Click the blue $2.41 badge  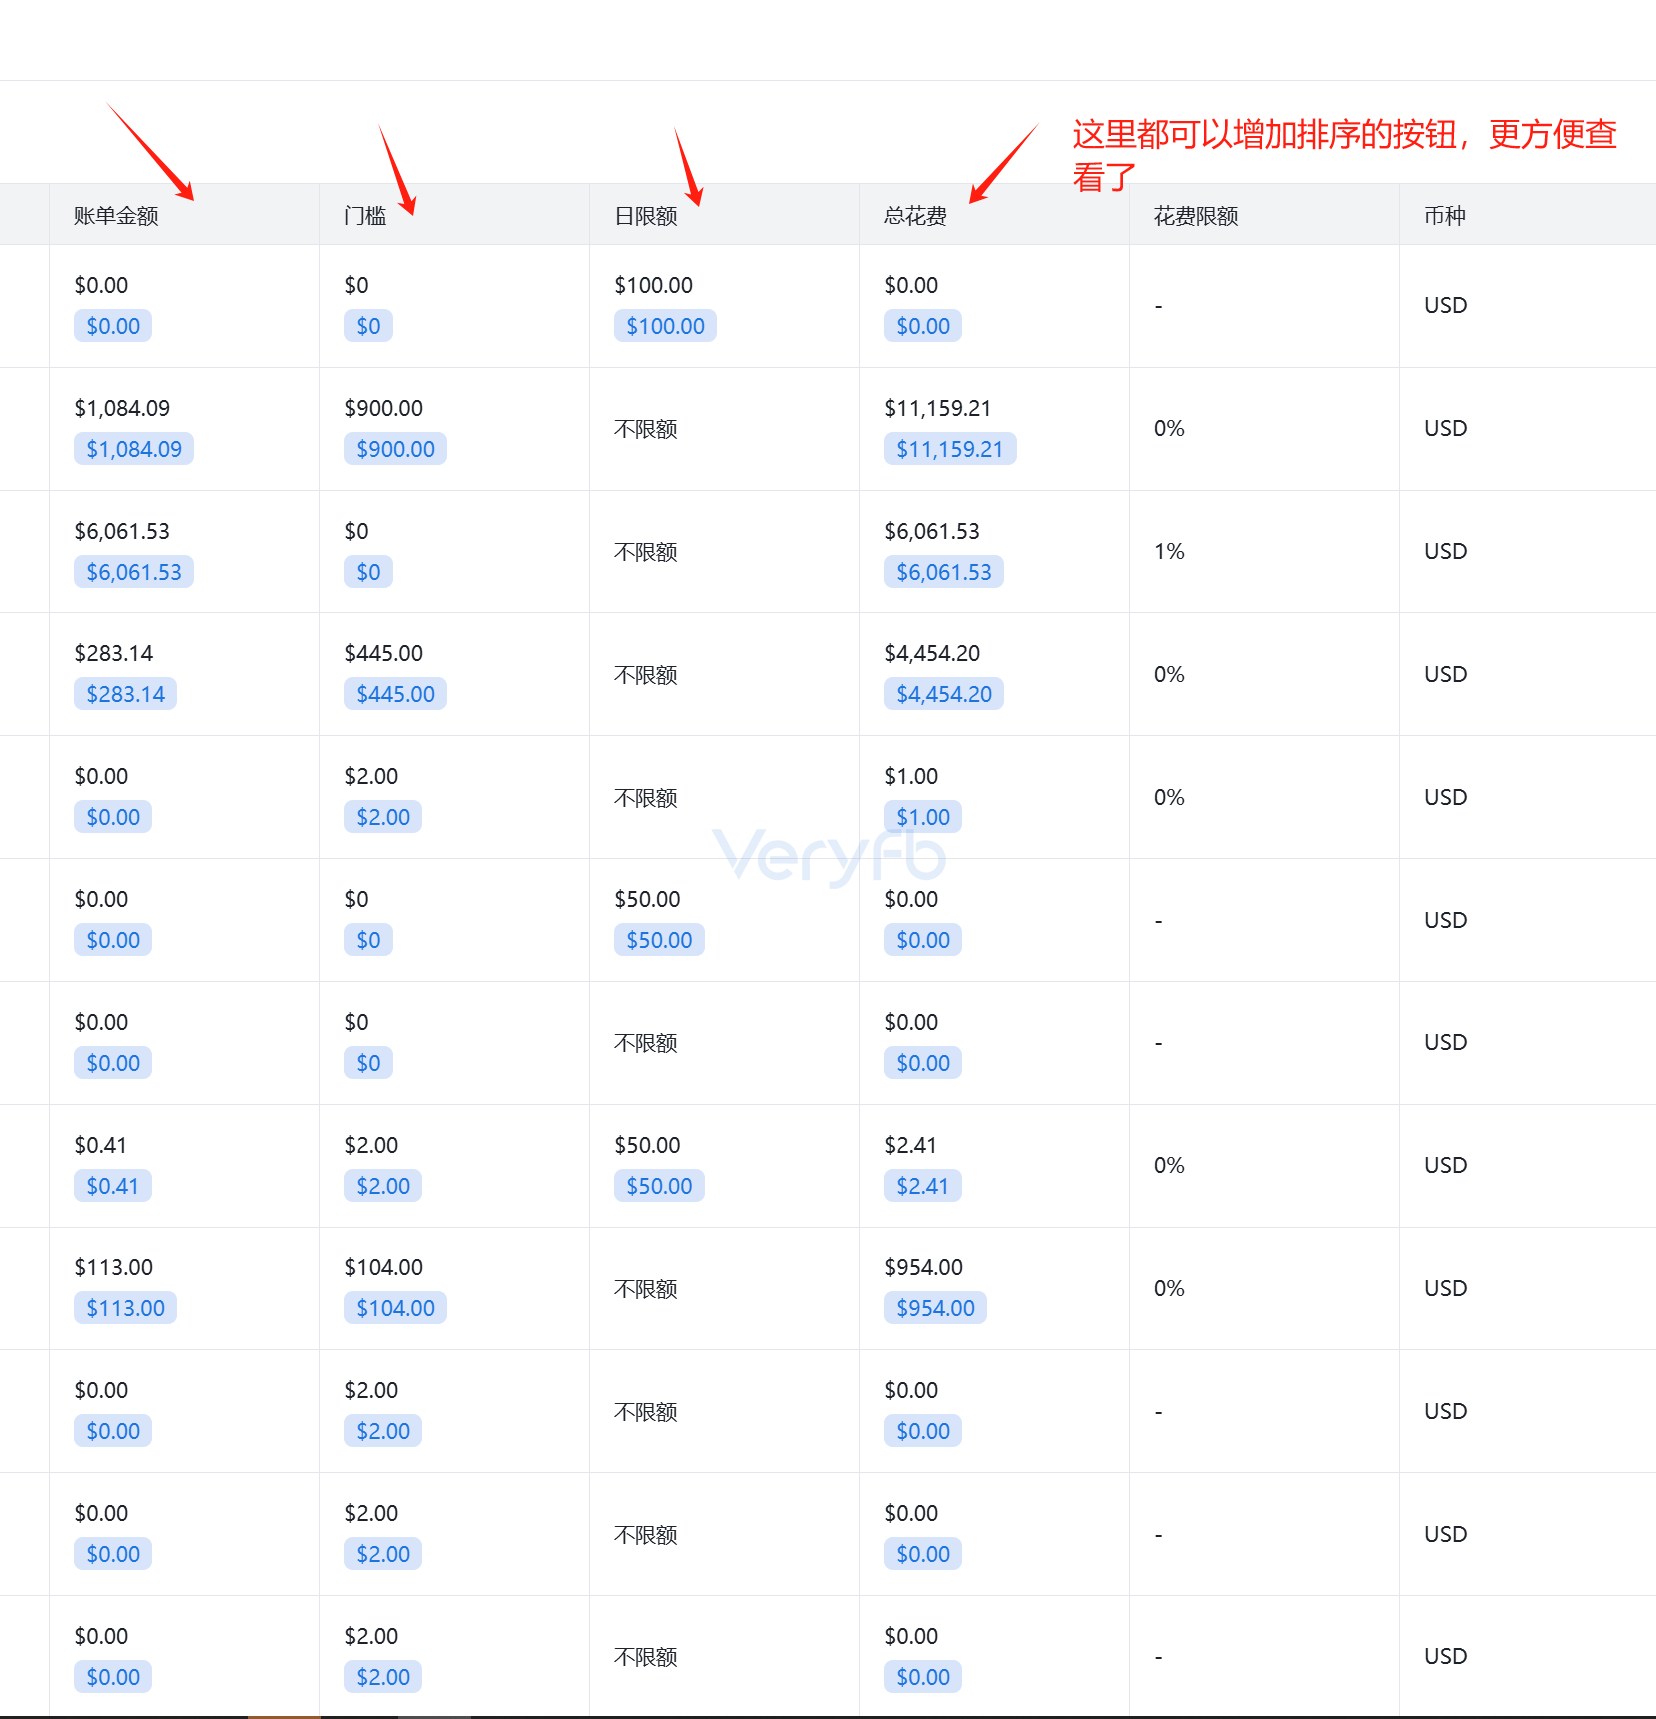[x=923, y=1186]
